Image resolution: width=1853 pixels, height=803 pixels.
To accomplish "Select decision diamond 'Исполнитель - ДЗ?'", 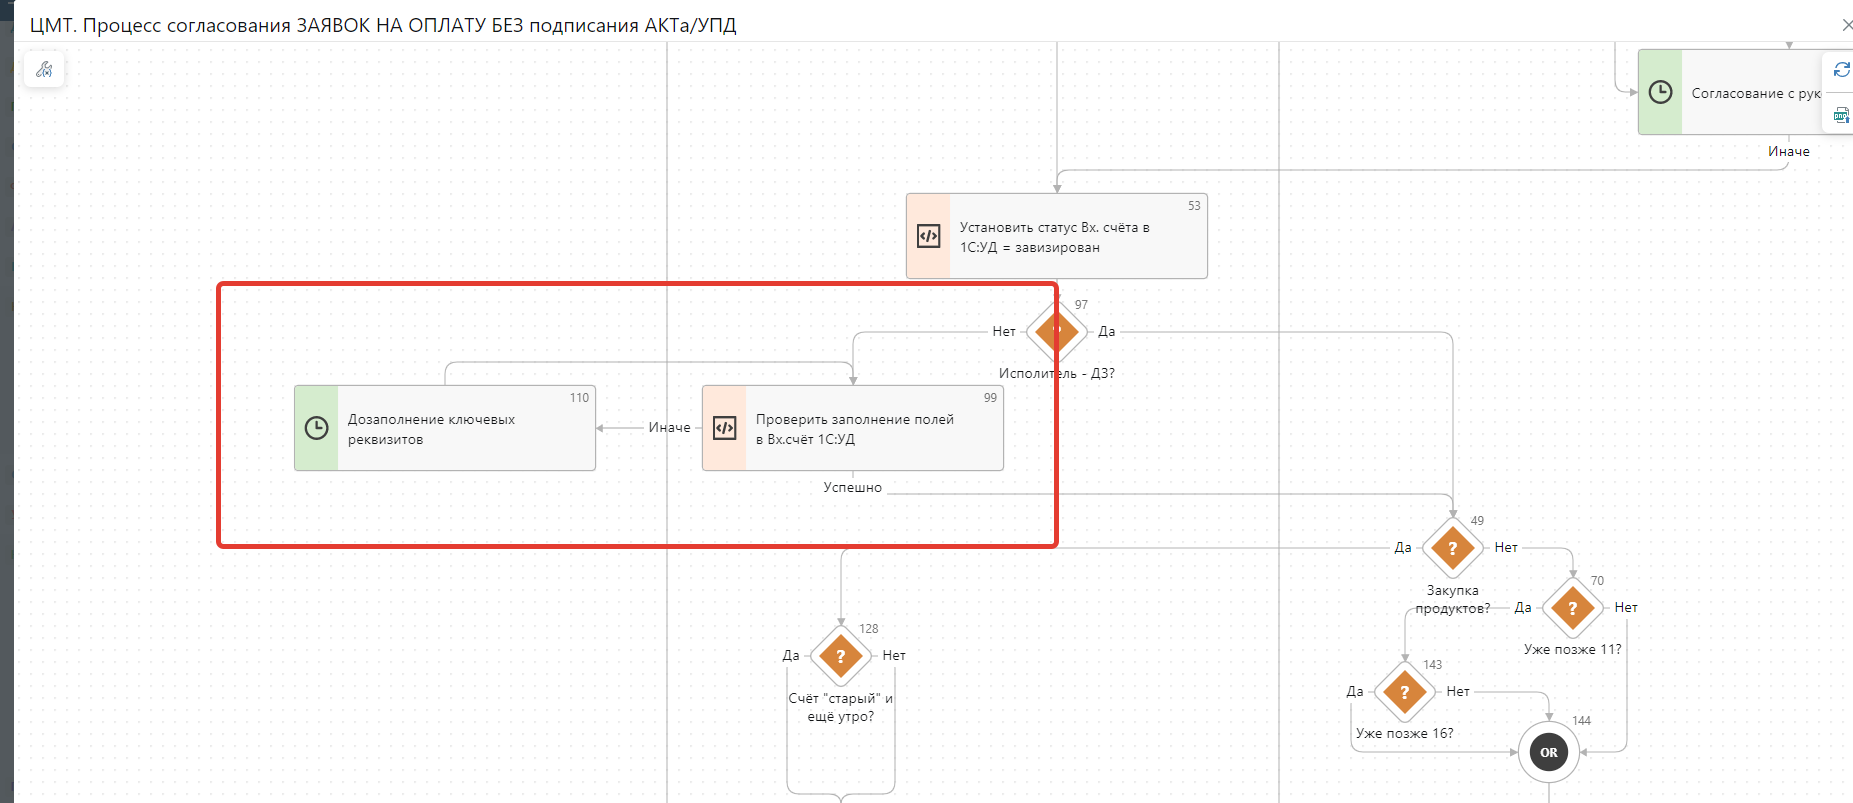I will point(1057,331).
